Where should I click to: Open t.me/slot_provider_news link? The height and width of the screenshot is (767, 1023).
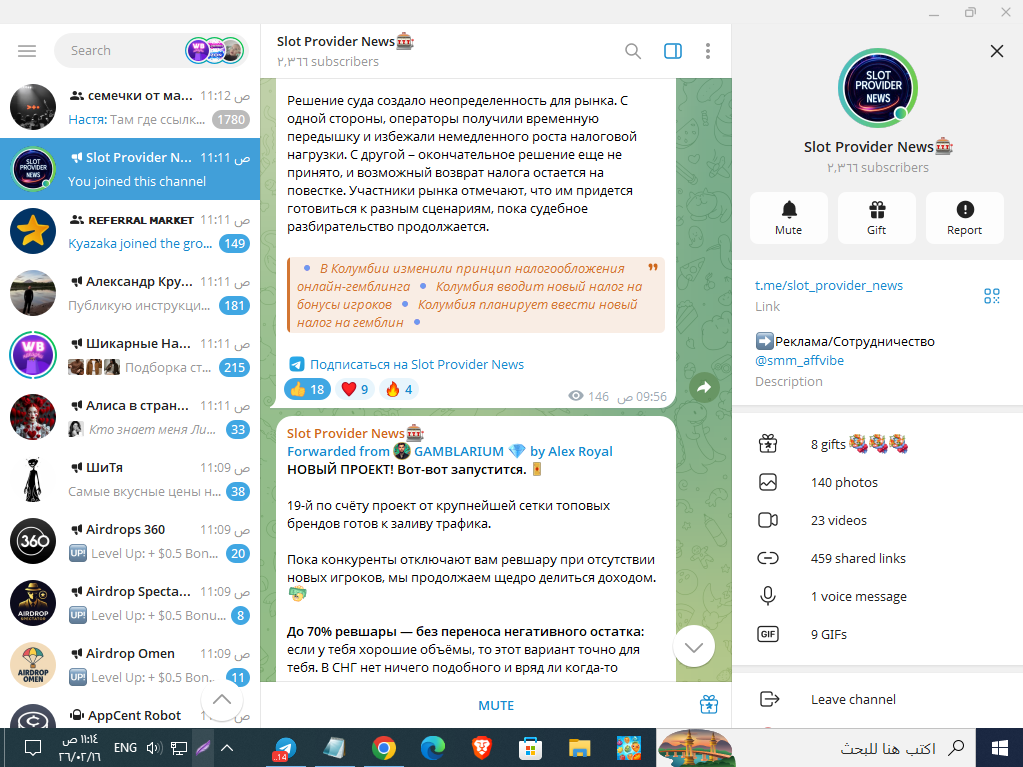pyautogui.click(x=829, y=285)
